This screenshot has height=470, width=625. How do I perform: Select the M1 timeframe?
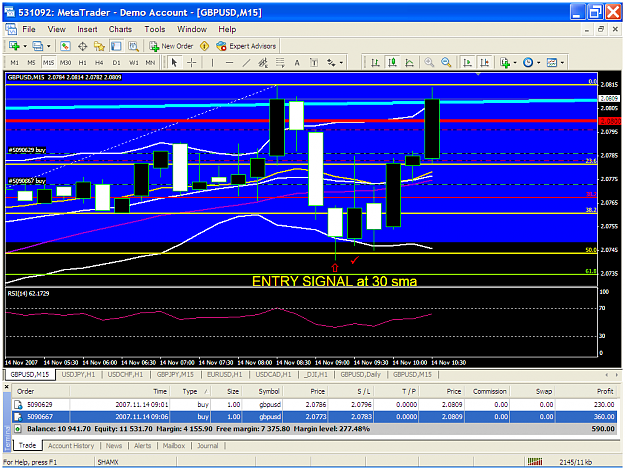(x=15, y=63)
